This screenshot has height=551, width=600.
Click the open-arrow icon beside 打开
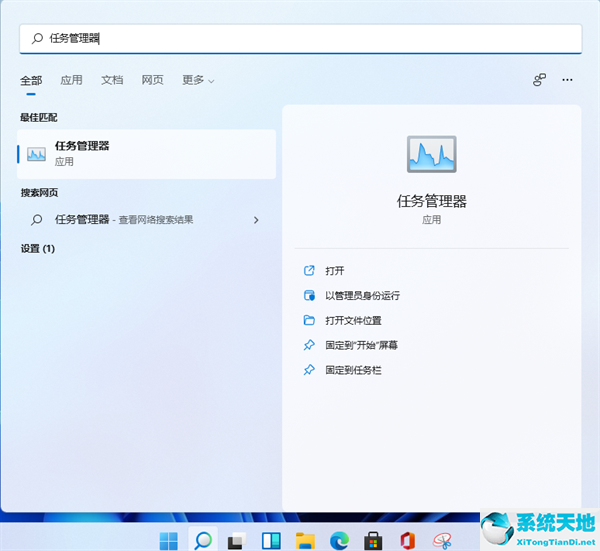(x=309, y=271)
